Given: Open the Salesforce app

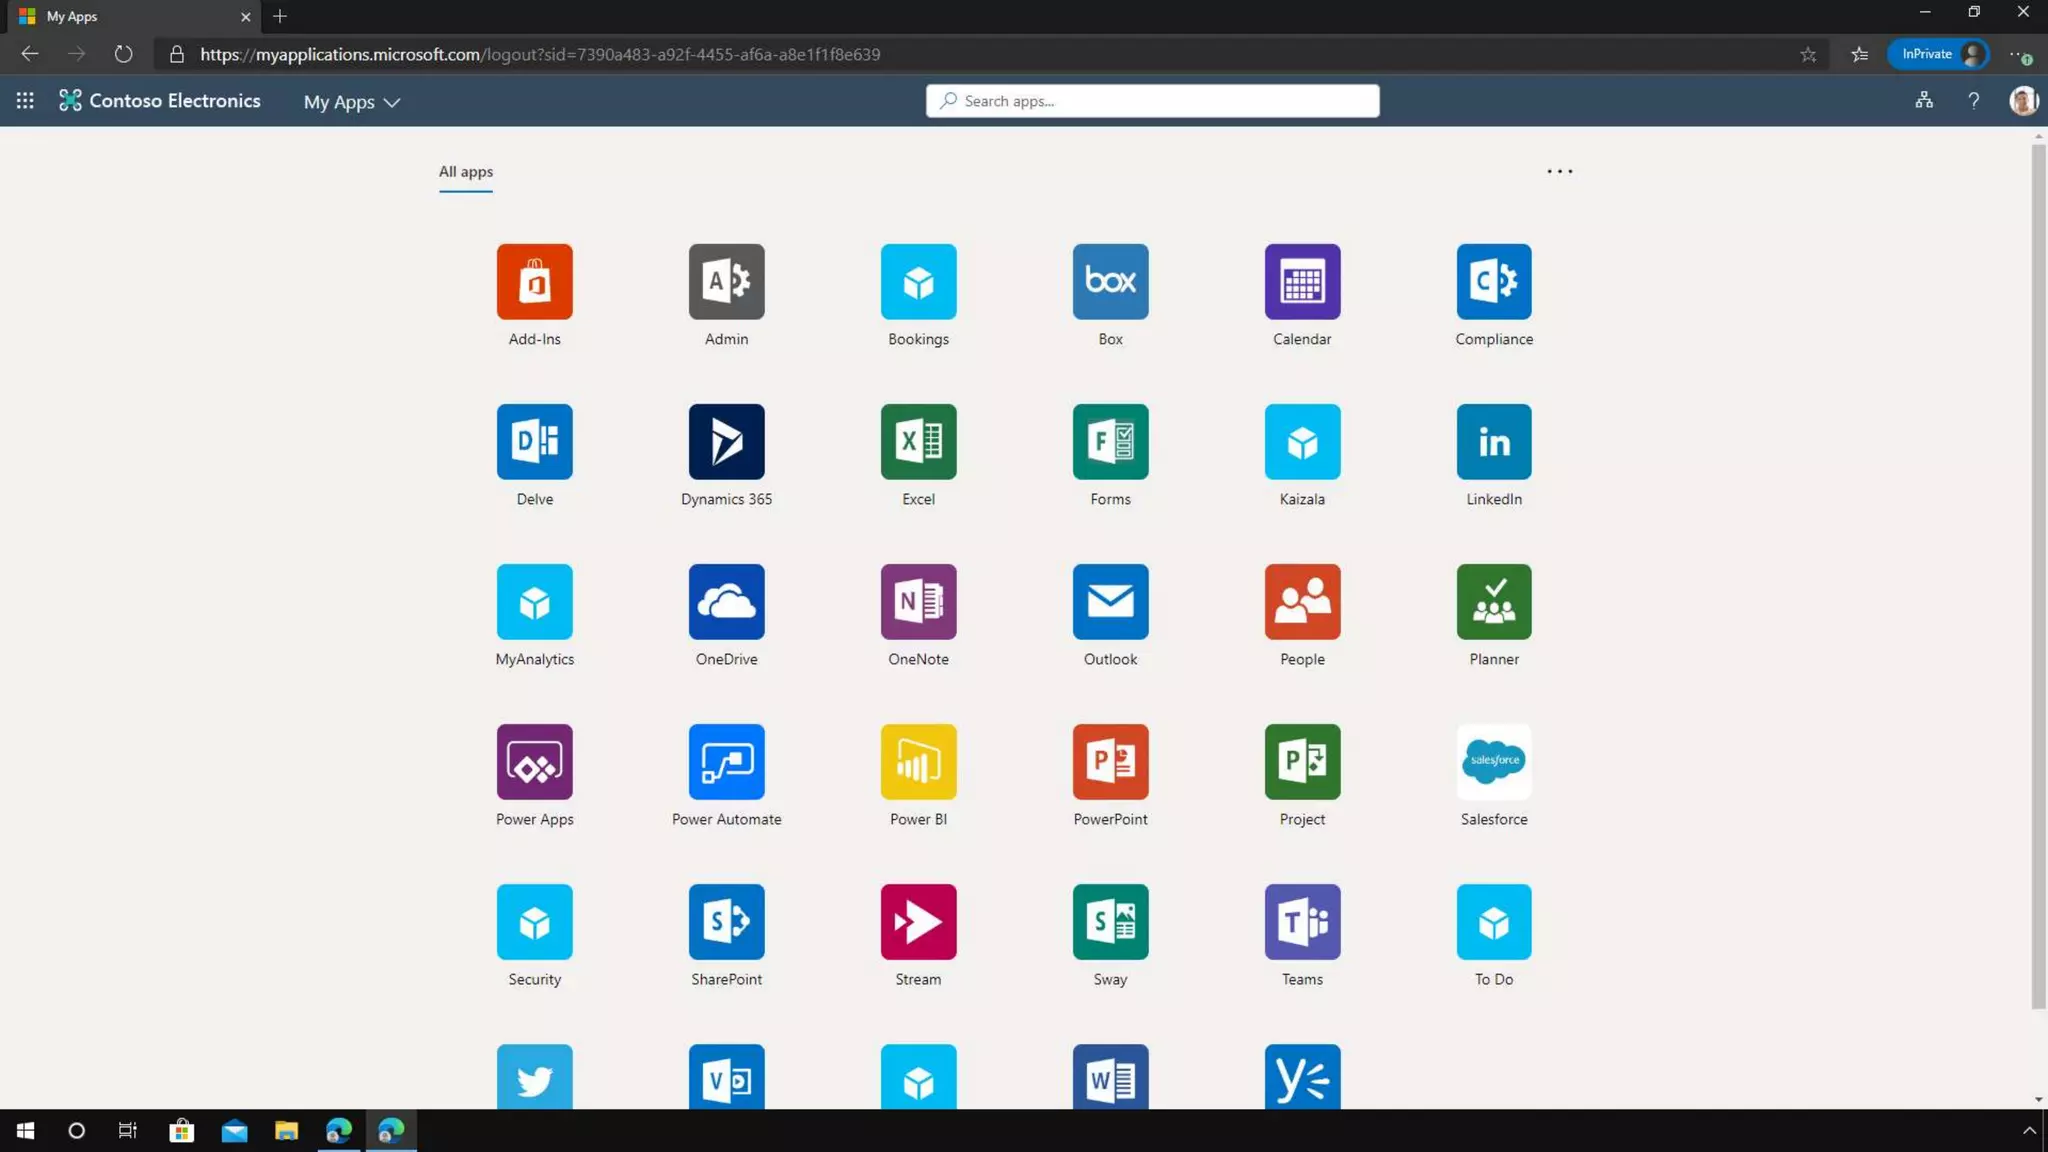Looking at the screenshot, I should pos(1493,762).
